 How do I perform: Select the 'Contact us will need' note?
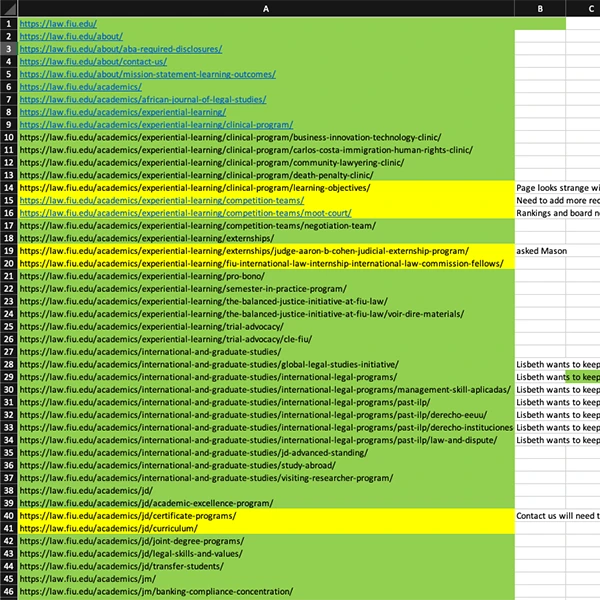tap(558, 516)
